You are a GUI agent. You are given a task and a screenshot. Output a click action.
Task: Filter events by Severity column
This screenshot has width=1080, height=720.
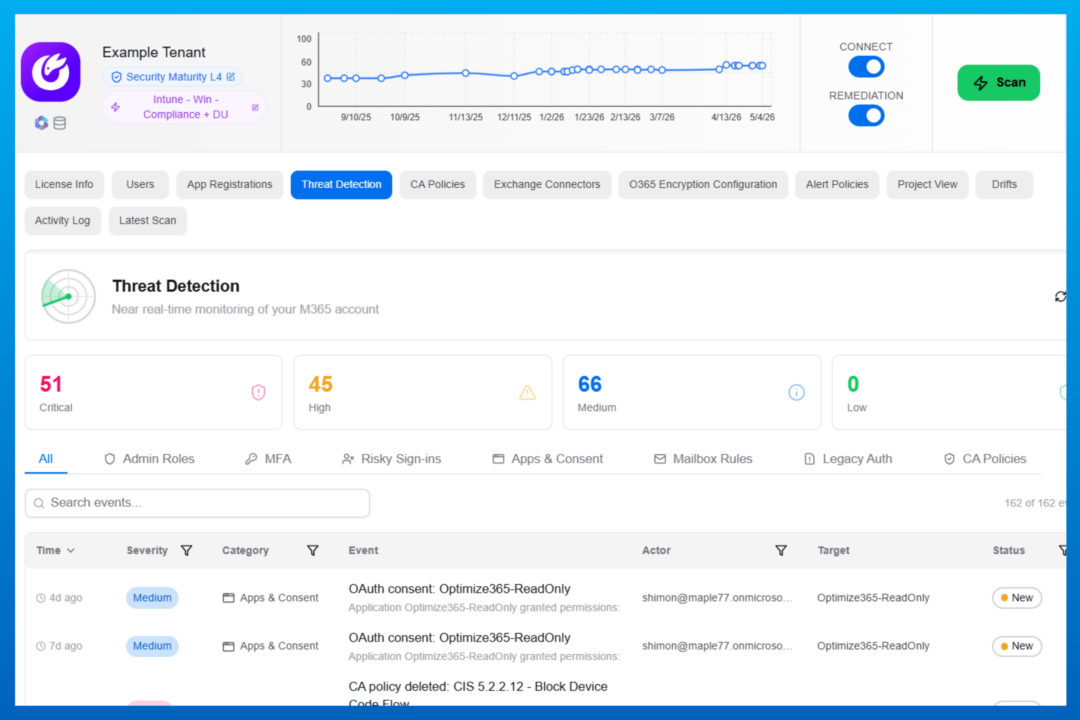point(187,551)
